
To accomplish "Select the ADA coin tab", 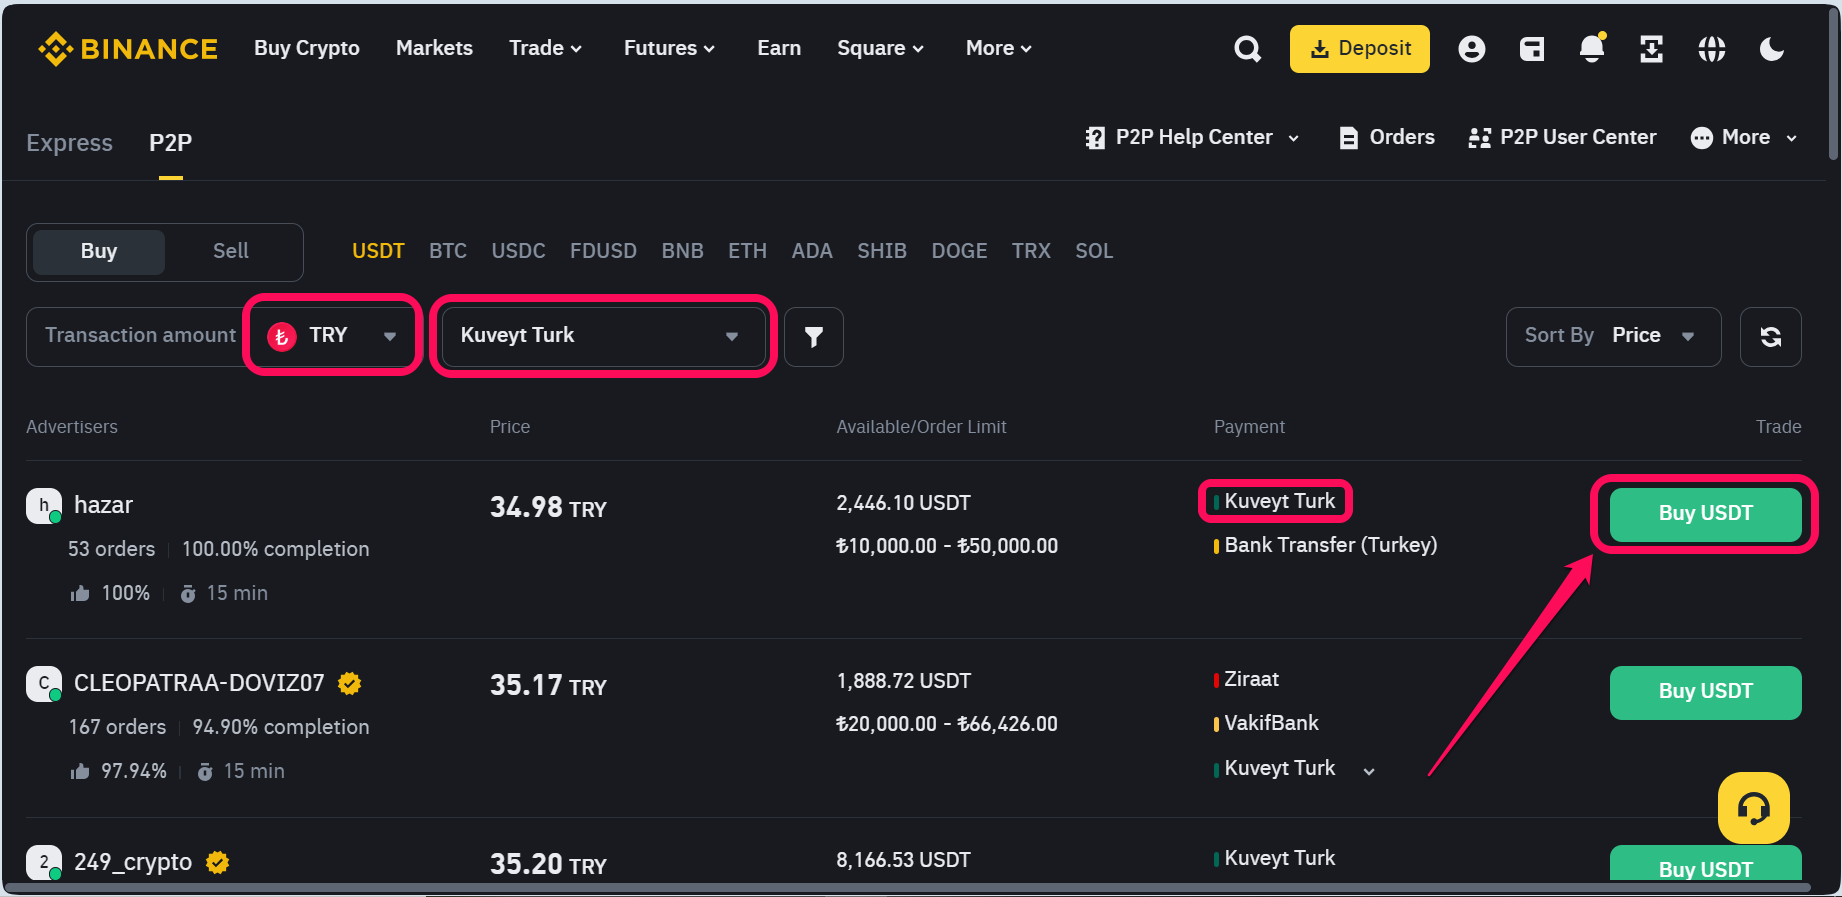I will pos(812,251).
